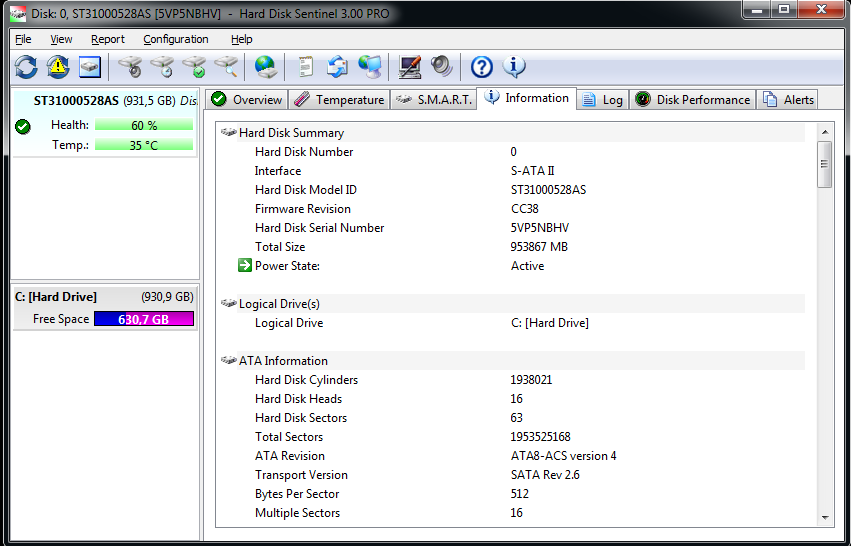
Task: Click the ATA Revision value ATA8-ACS version 4
Action: (563, 455)
